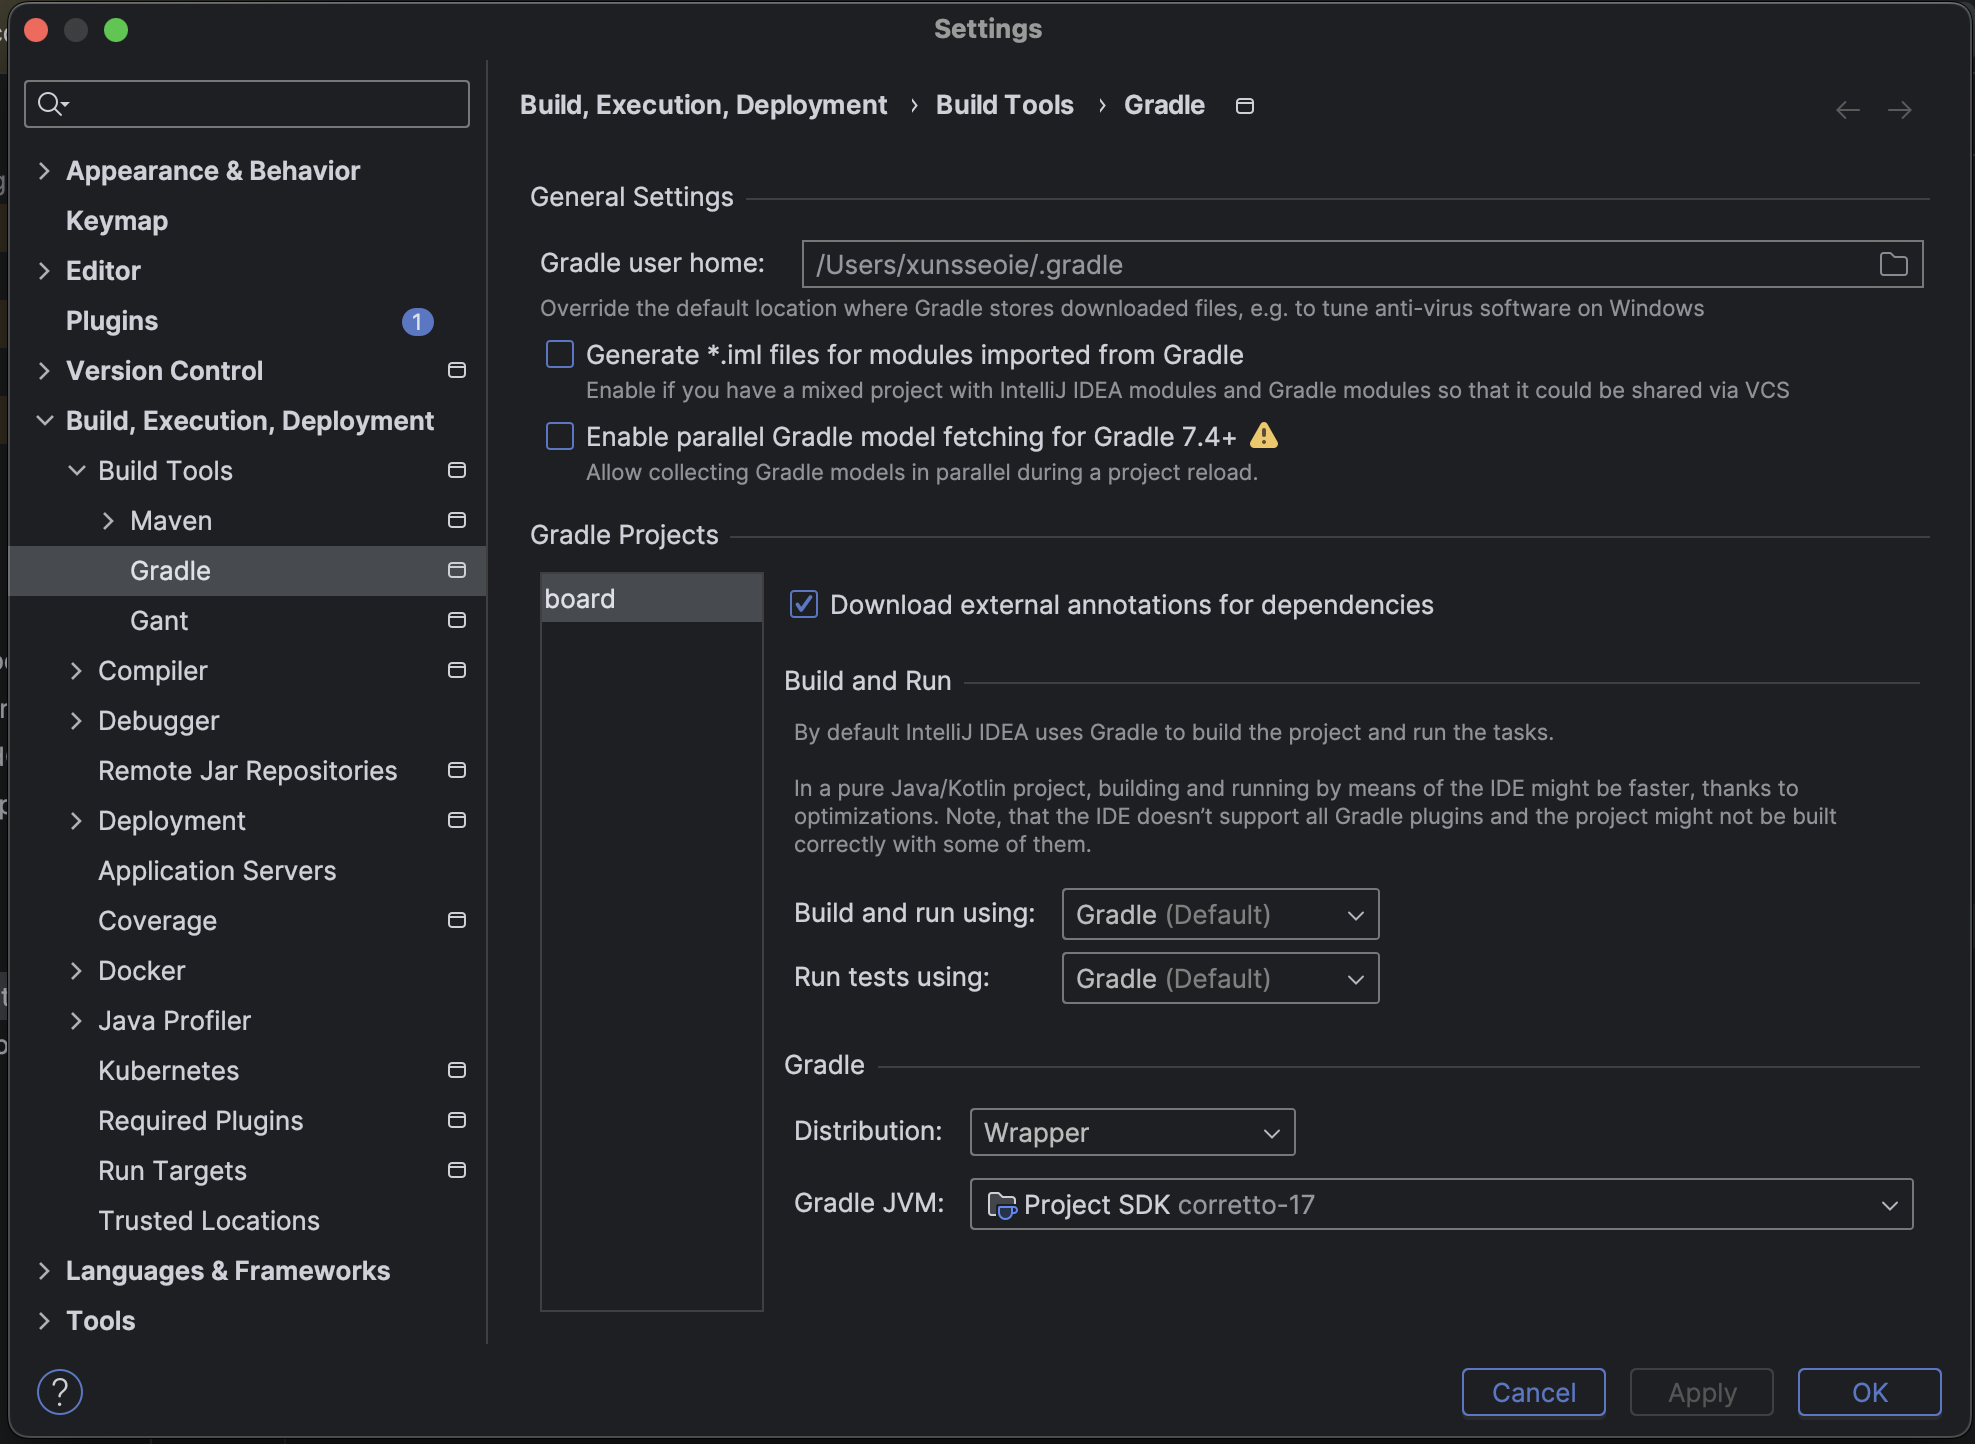Expand the Maven tree node
The width and height of the screenshot is (1975, 1444).
click(x=108, y=521)
